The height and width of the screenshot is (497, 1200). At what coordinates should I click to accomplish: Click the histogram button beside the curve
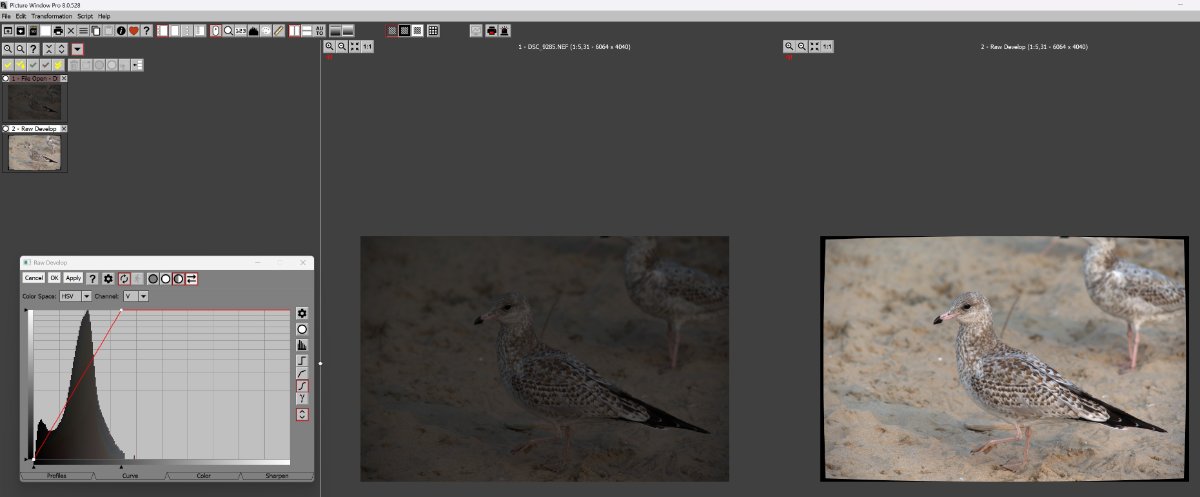[x=302, y=344]
